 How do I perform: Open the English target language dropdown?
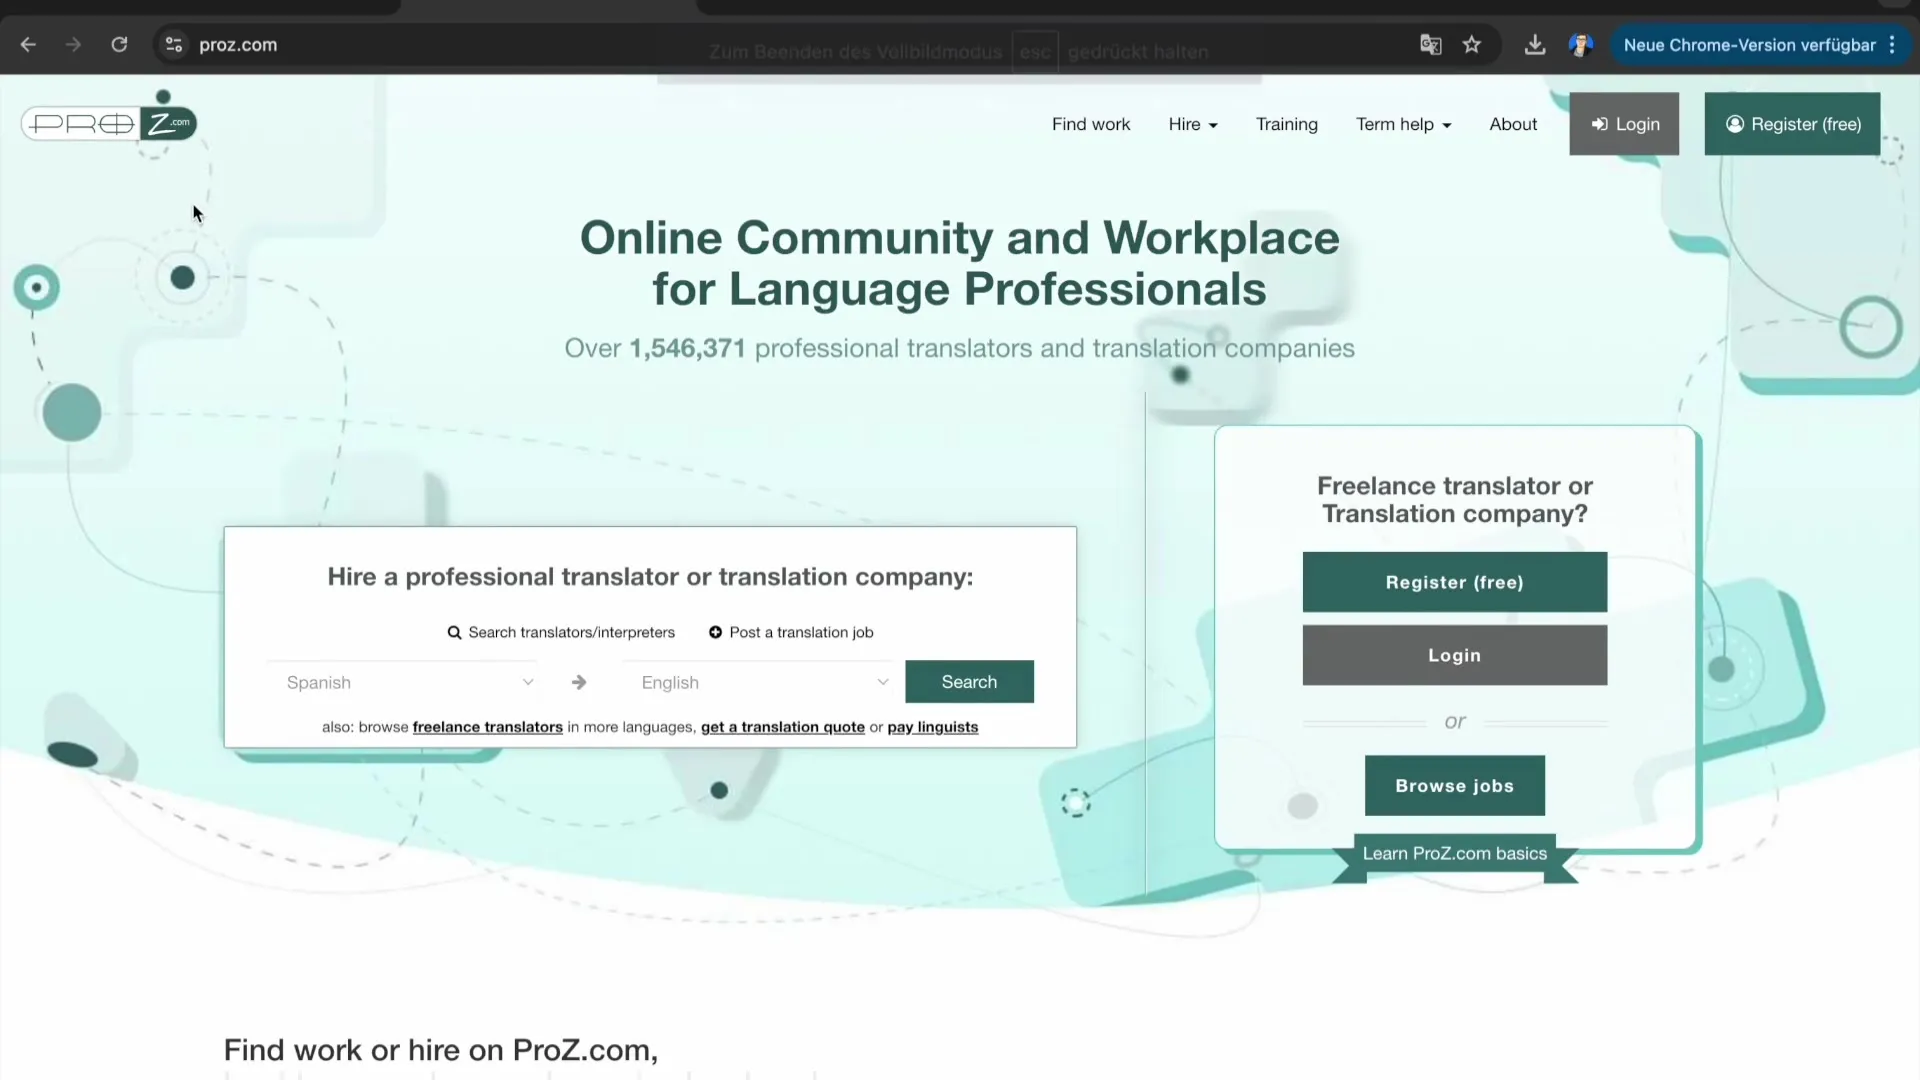click(763, 682)
